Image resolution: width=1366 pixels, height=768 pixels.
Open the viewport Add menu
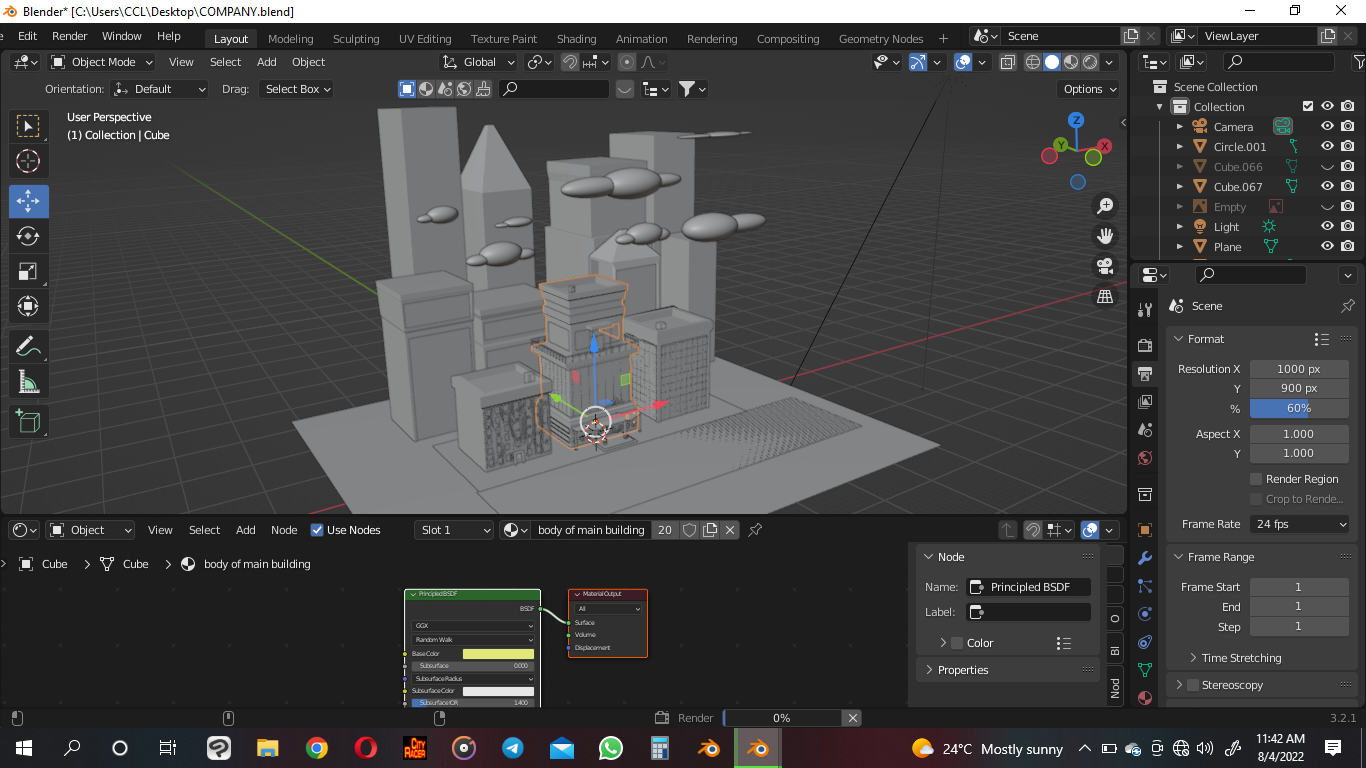266,62
